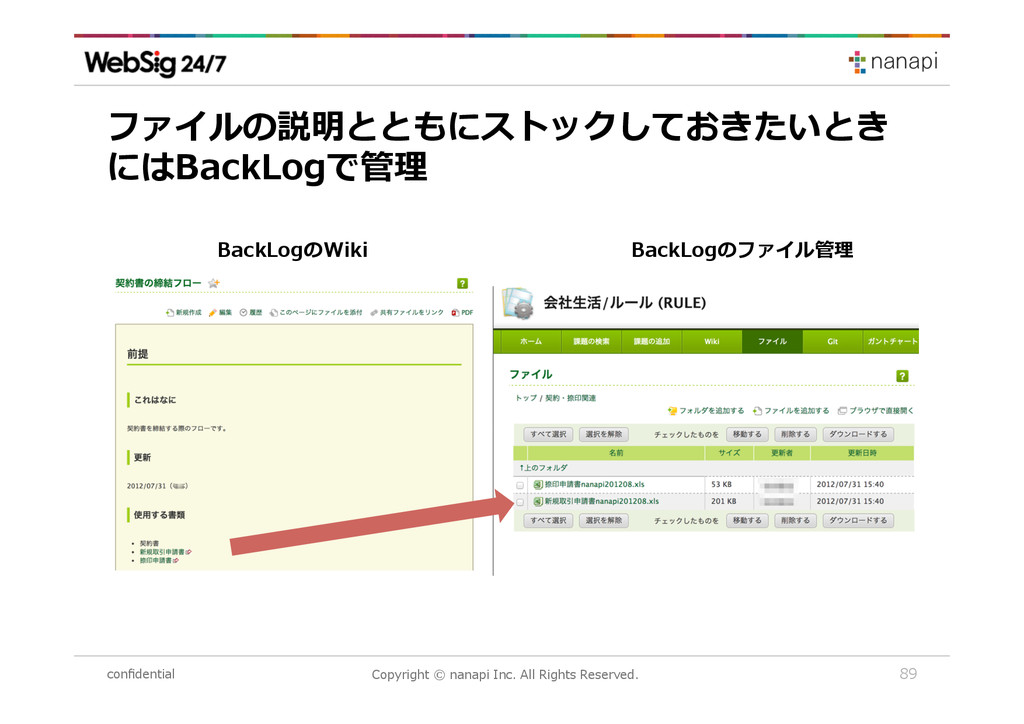Click the 契約書 item in the wiki list

pos(149,543)
